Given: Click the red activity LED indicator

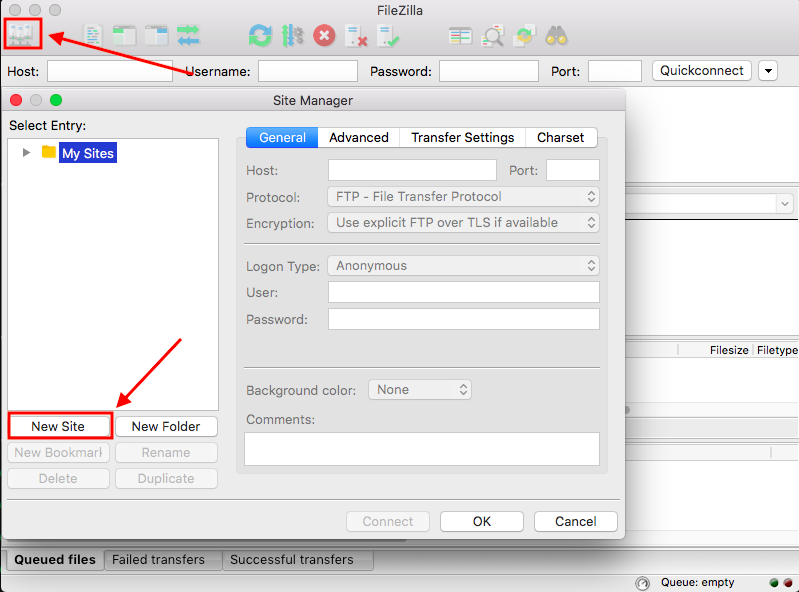Looking at the screenshot, I should [788, 583].
